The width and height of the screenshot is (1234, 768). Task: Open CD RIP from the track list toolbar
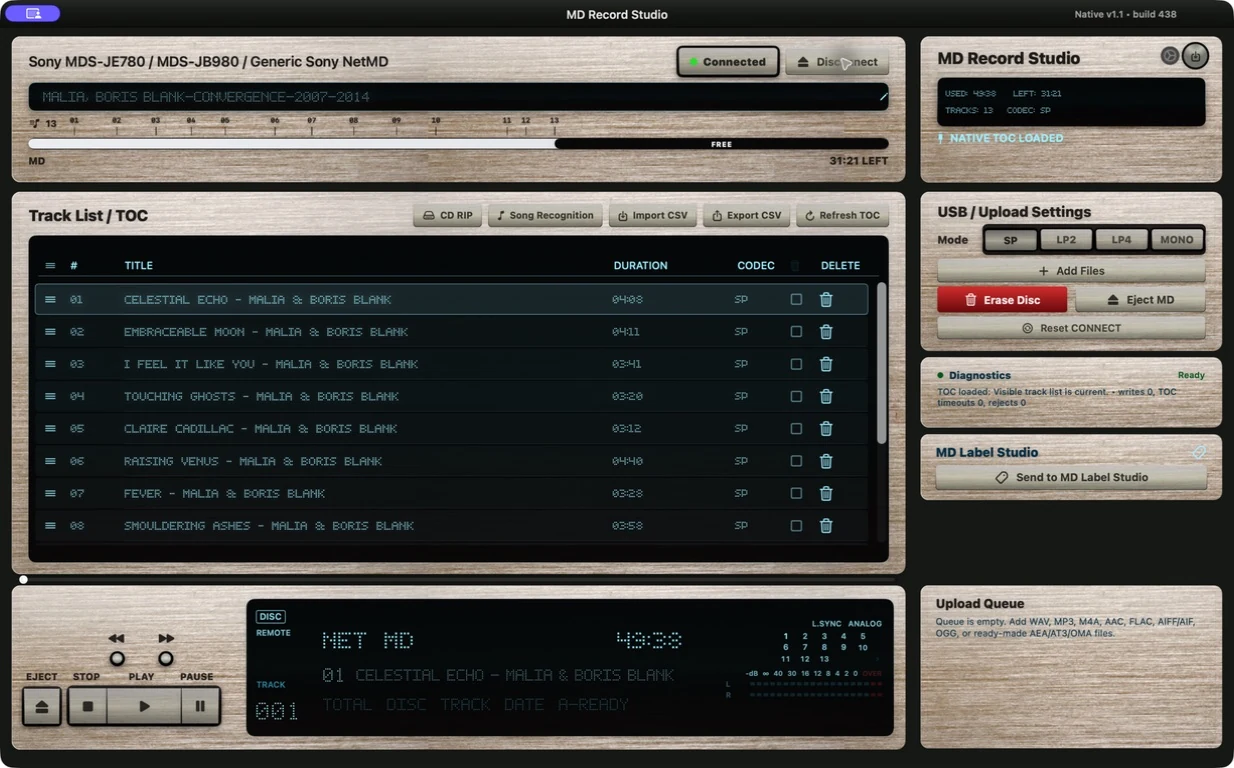coord(447,215)
